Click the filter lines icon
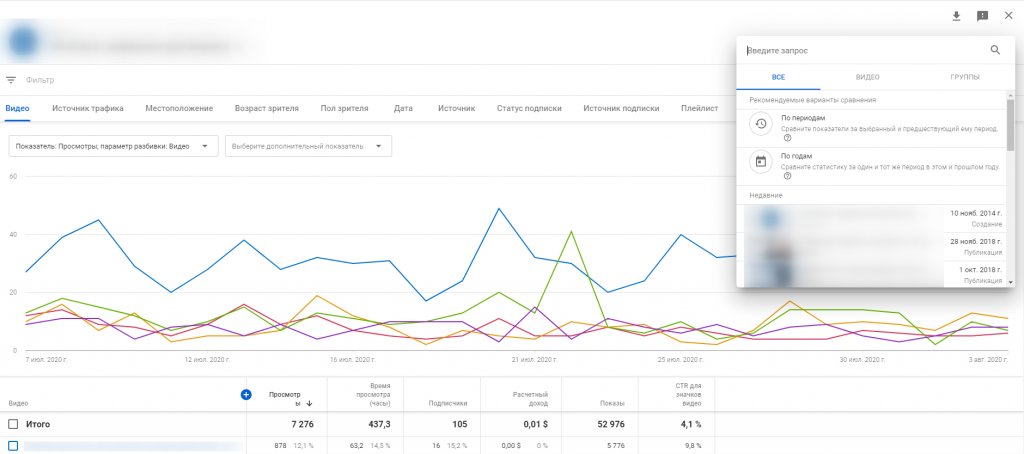This screenshot has width=1024, height=454. click(x=11, y=80)
